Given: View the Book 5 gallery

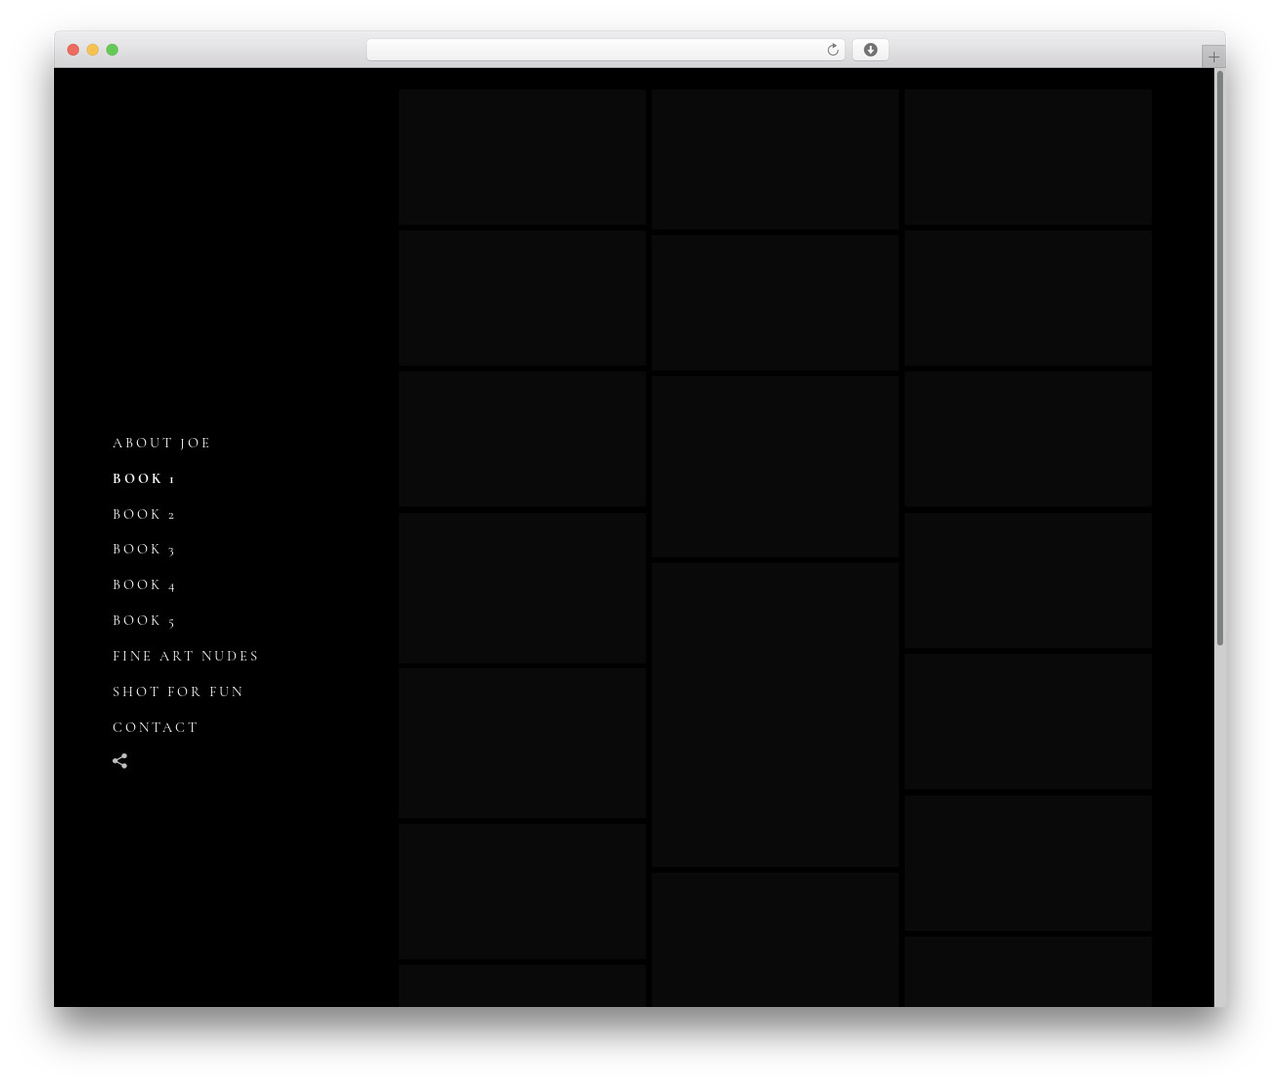Looking at the screenshot, I should point(144,621).
